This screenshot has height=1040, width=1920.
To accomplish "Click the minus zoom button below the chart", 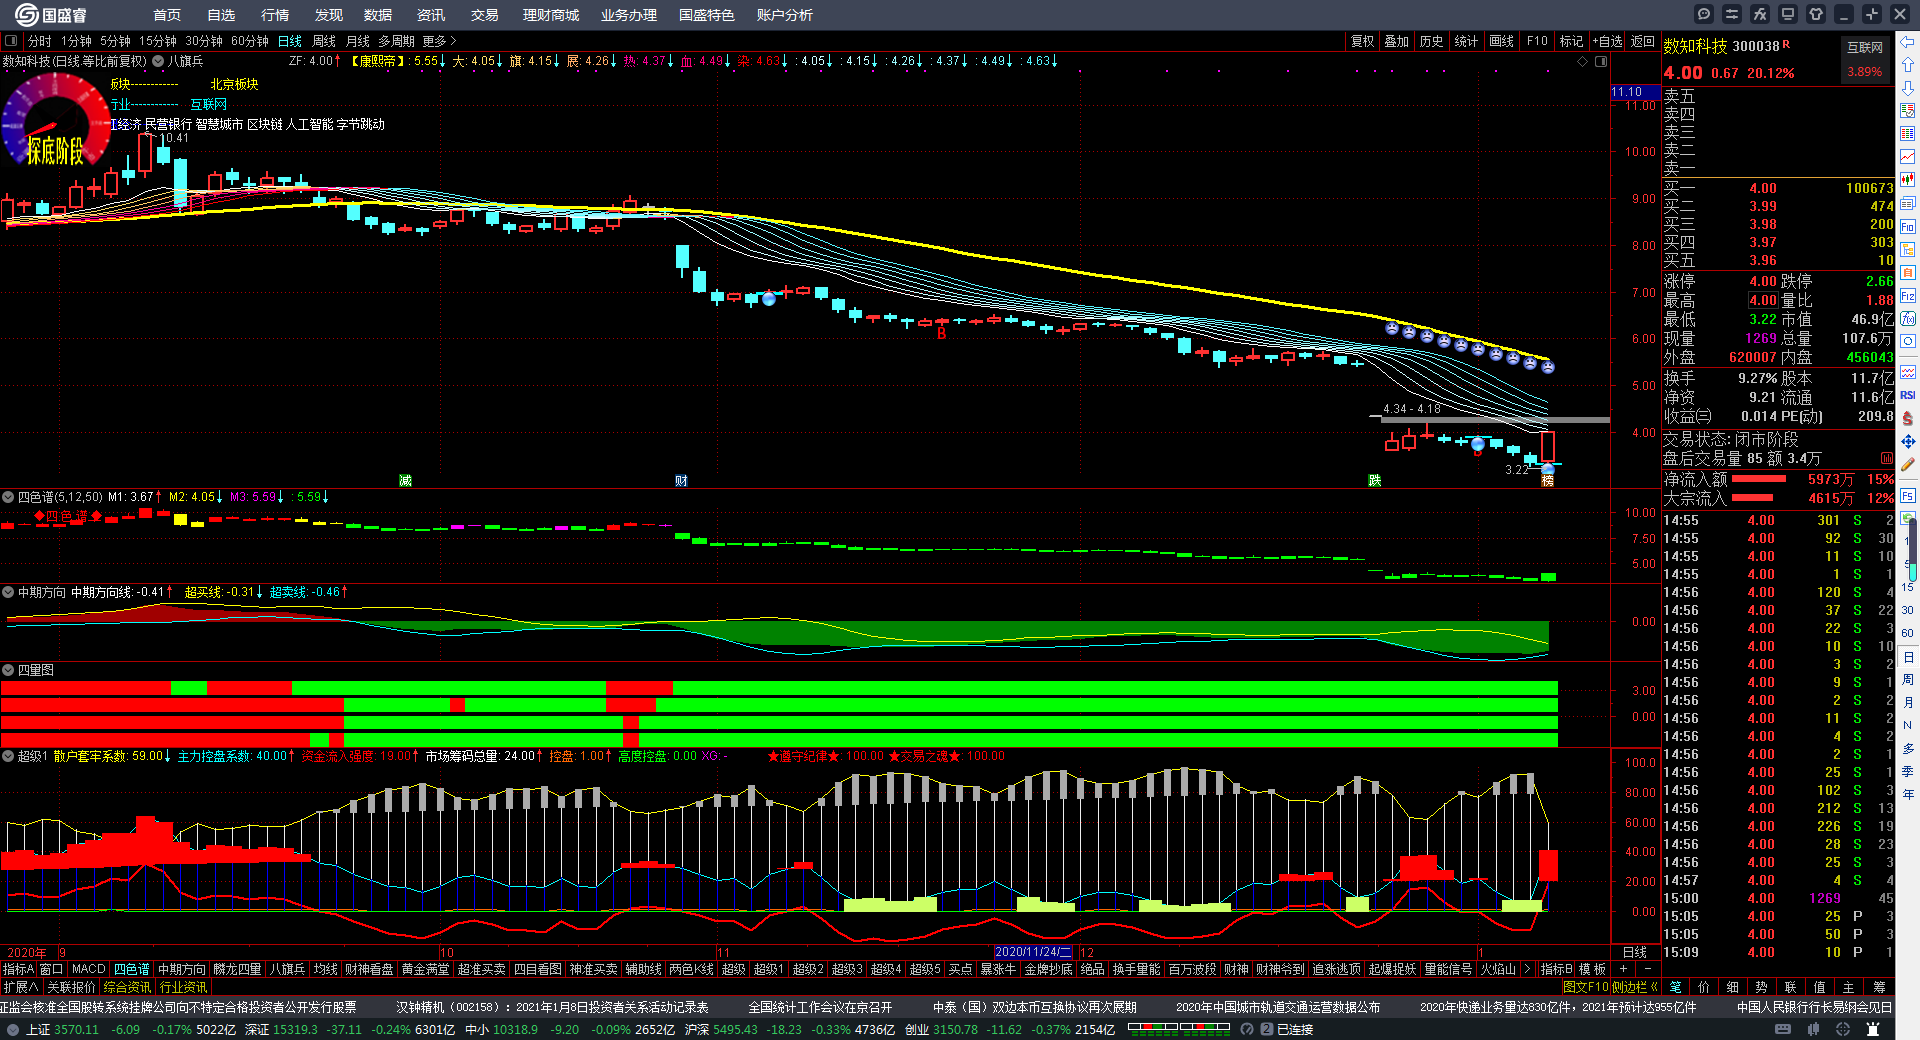I will 1648,969.
